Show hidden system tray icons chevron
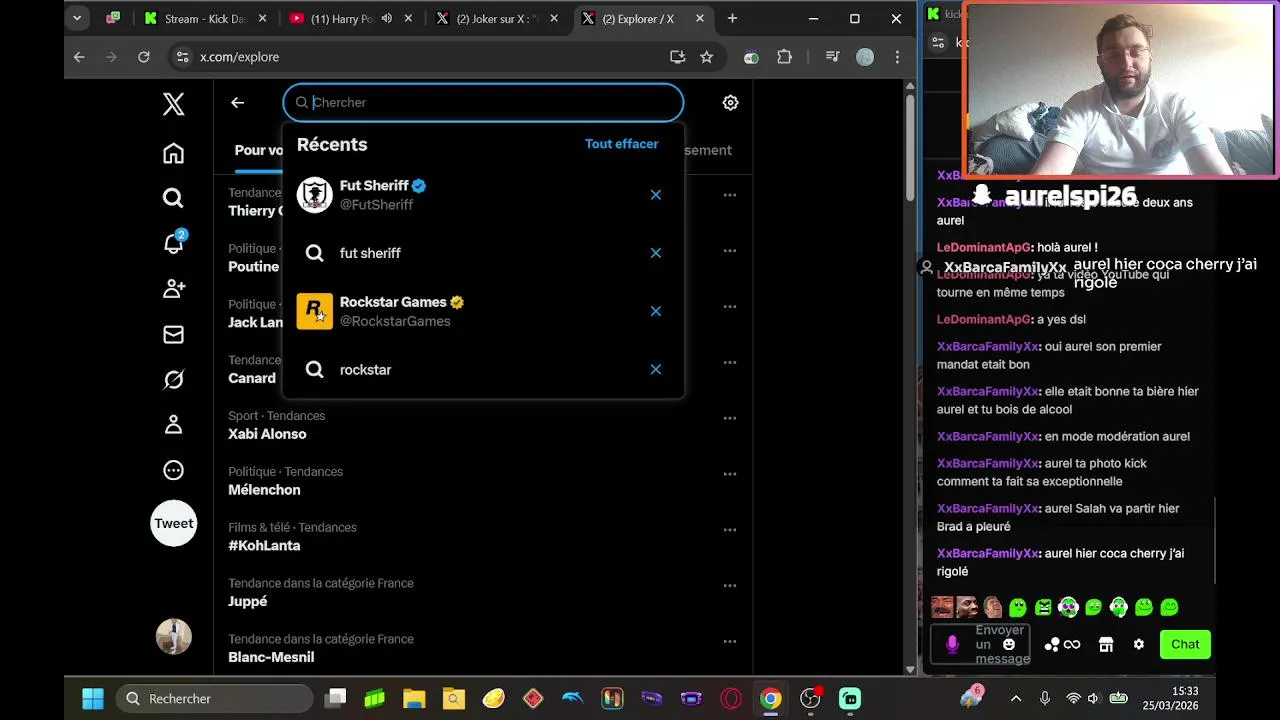This screenshot has height=720, width=1280. click(x=1016, y=698)
